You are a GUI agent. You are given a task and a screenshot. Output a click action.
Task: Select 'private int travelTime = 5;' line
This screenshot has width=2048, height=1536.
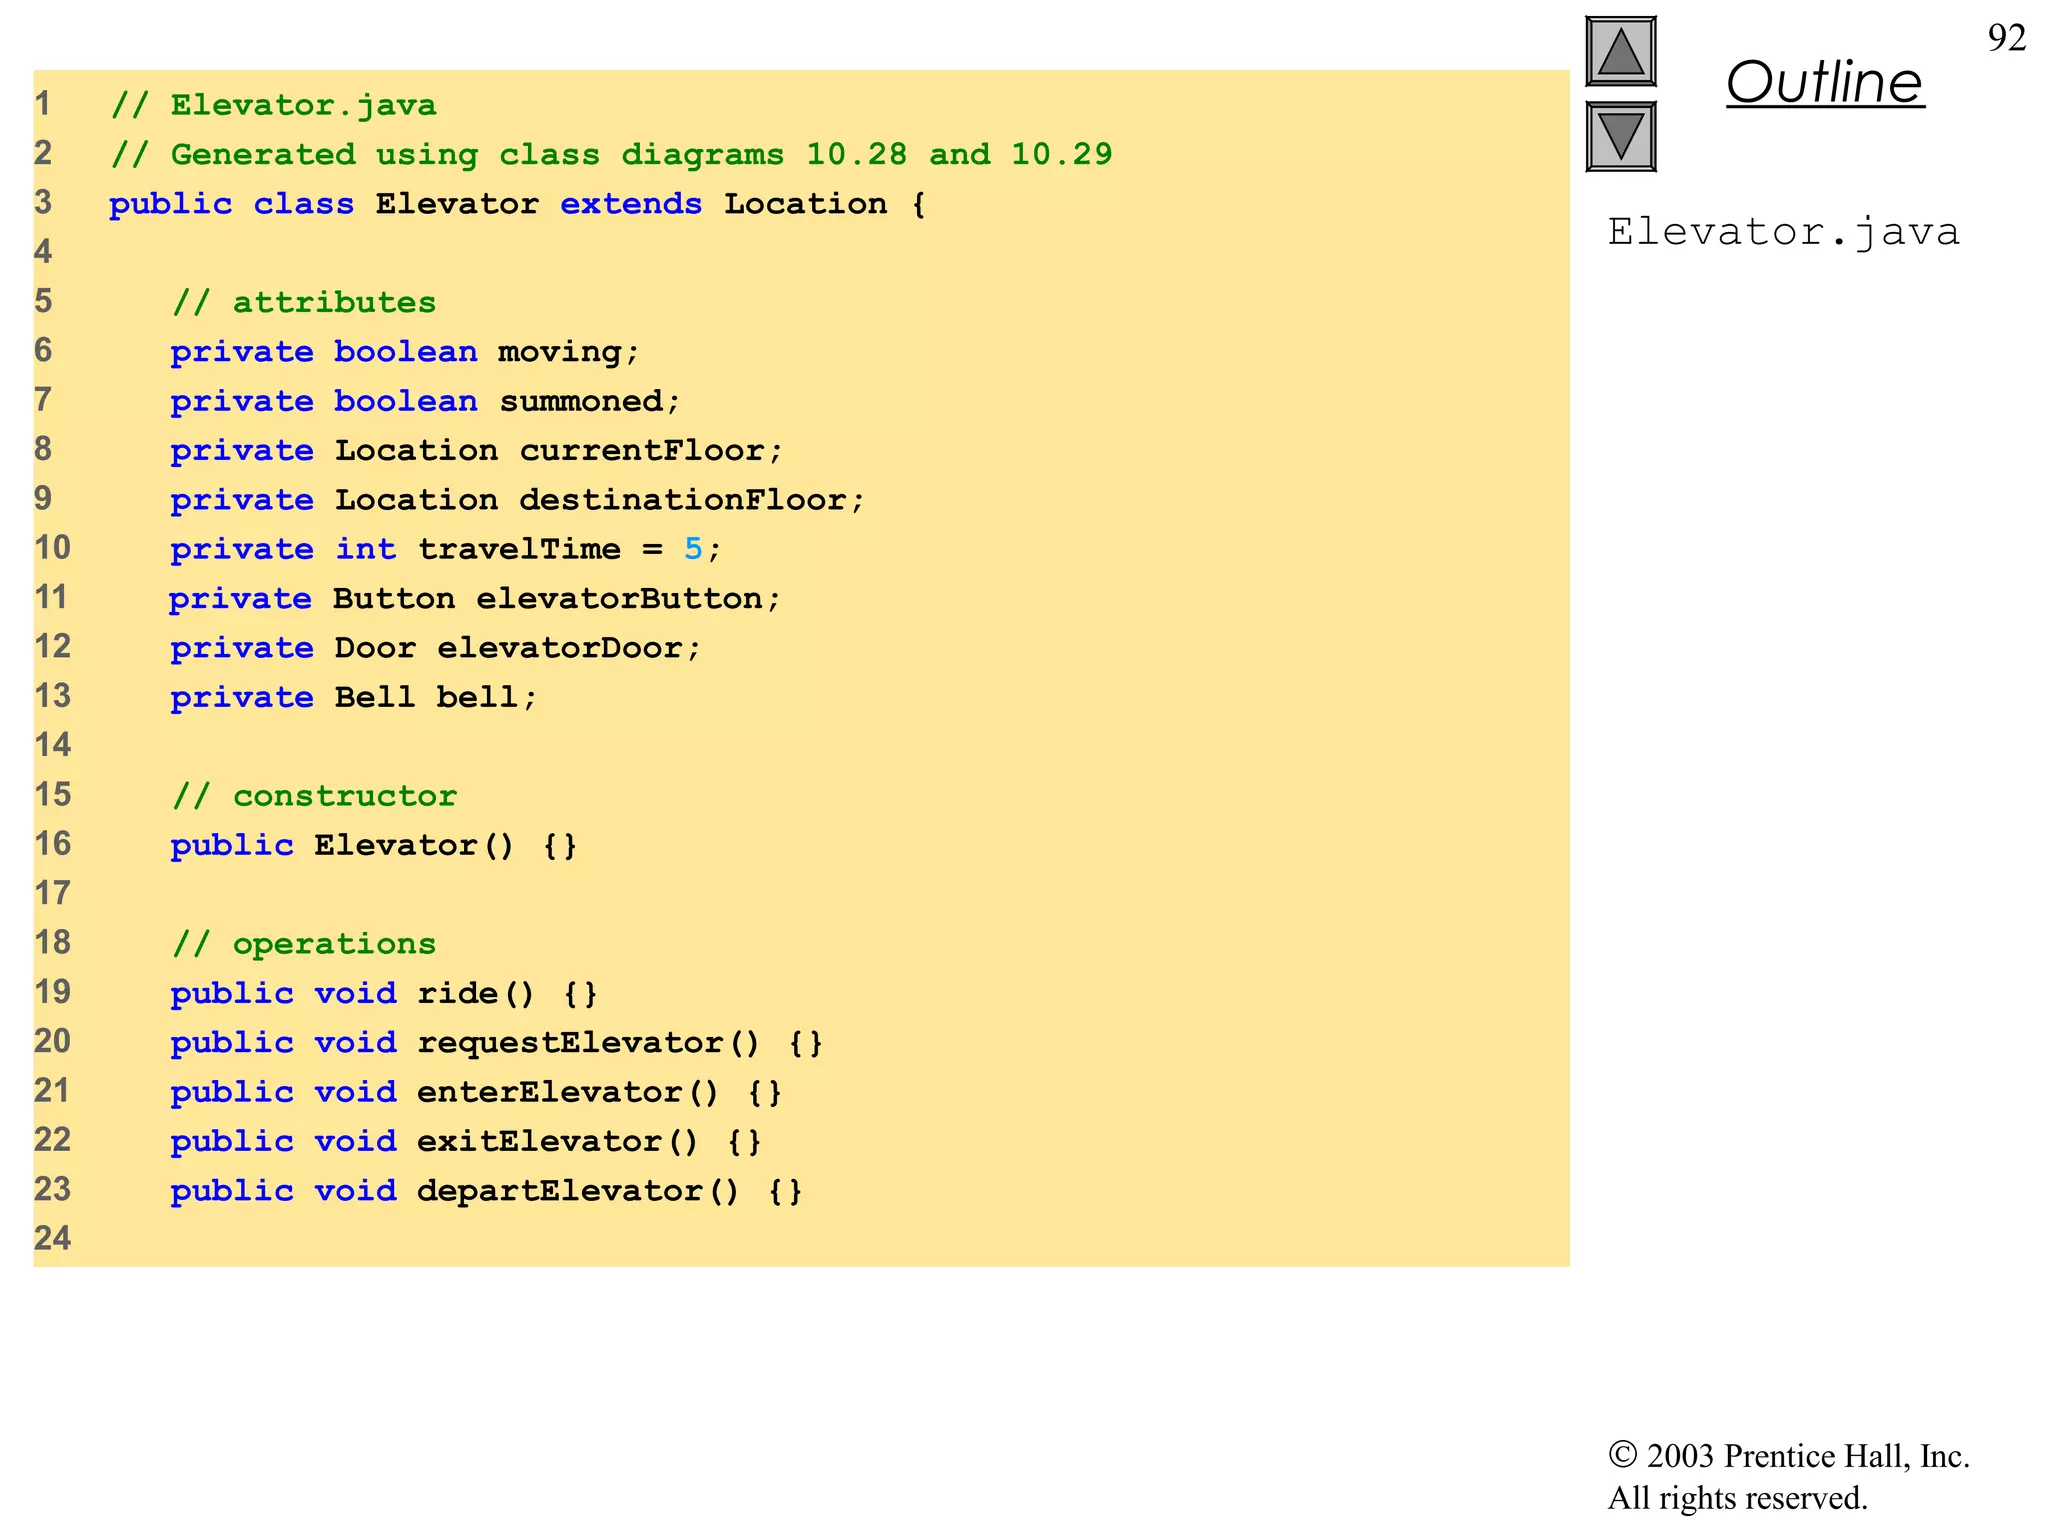click(x=446, y=549)
